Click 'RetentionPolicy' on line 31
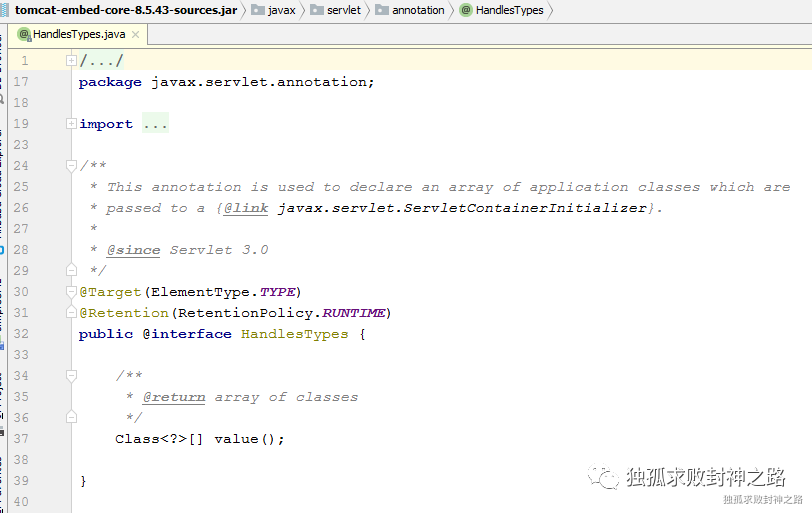 245,313
